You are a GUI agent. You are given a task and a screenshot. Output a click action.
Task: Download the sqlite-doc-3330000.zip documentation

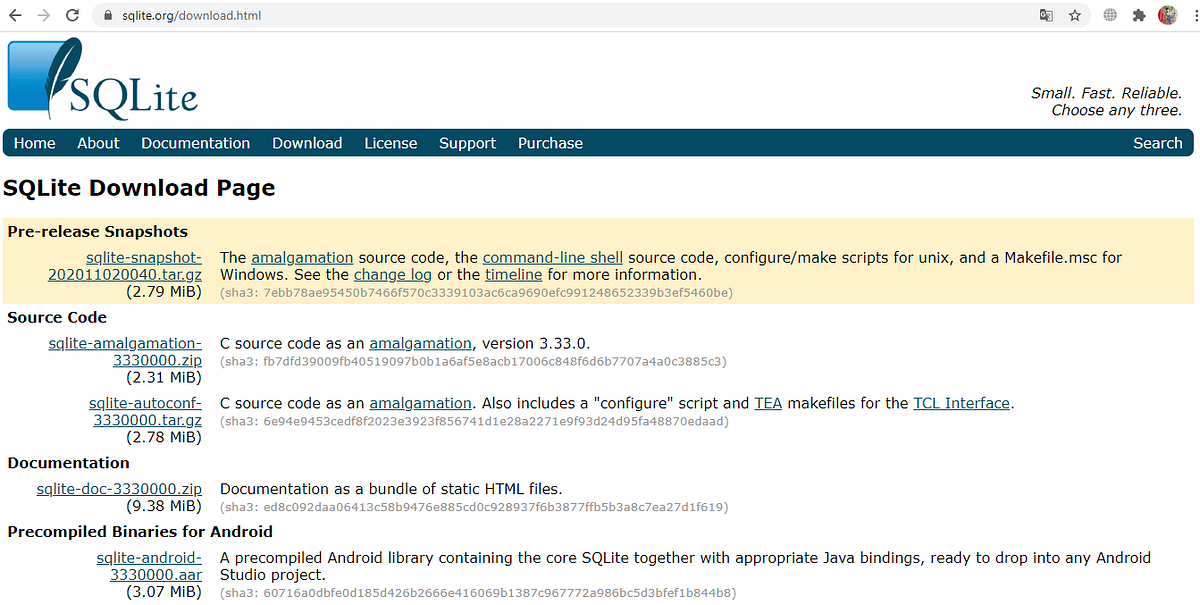[118, 488]
